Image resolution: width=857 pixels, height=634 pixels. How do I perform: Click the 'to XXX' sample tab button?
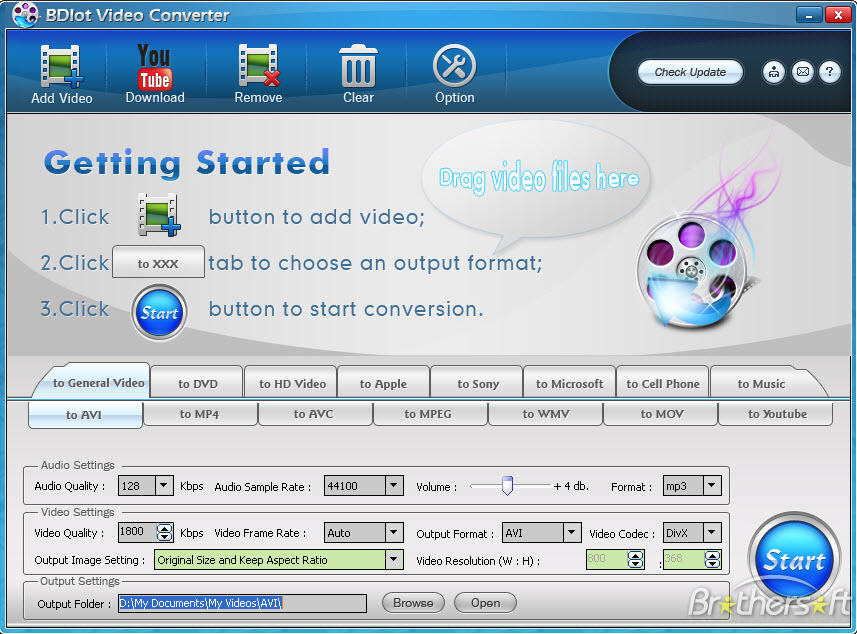(159, 262)
